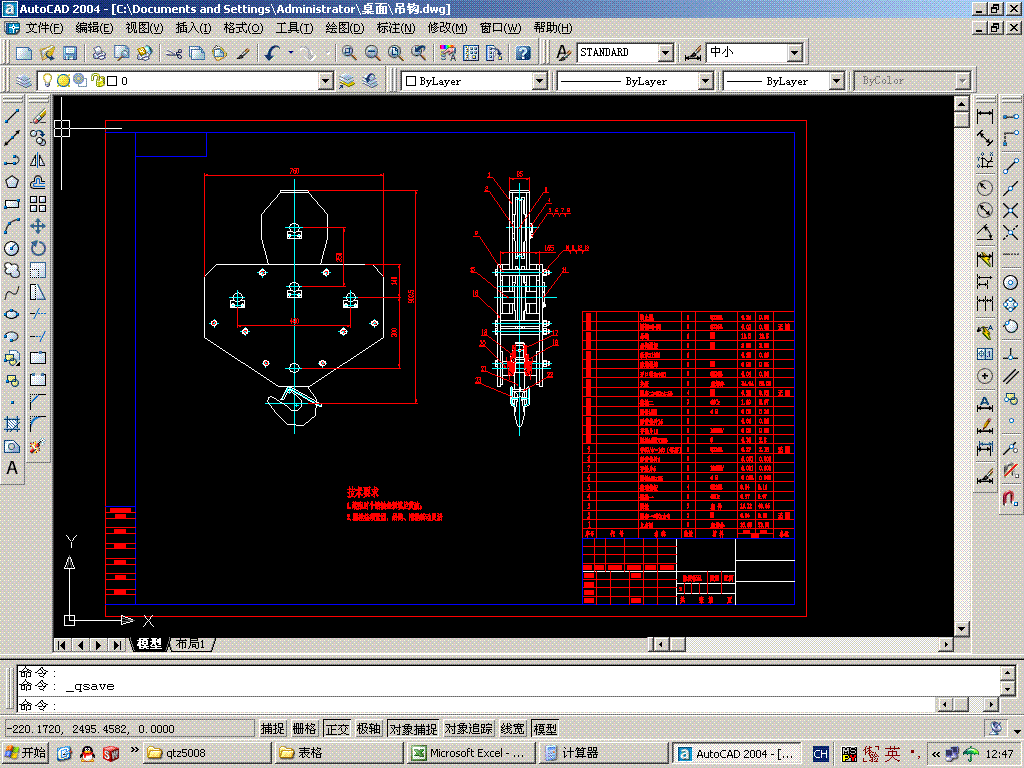Switch to the 布局1 layout tab
The width and height of the screenshot is (1024, 768).
pyautogui.click(x=191, y=644)
